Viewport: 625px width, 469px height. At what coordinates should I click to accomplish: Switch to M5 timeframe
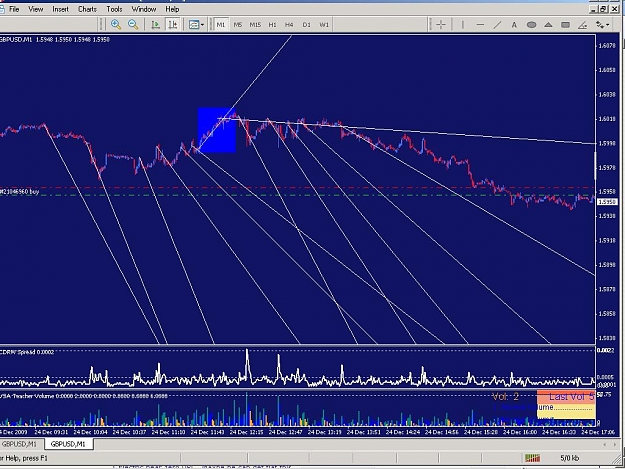click(238, 25)
